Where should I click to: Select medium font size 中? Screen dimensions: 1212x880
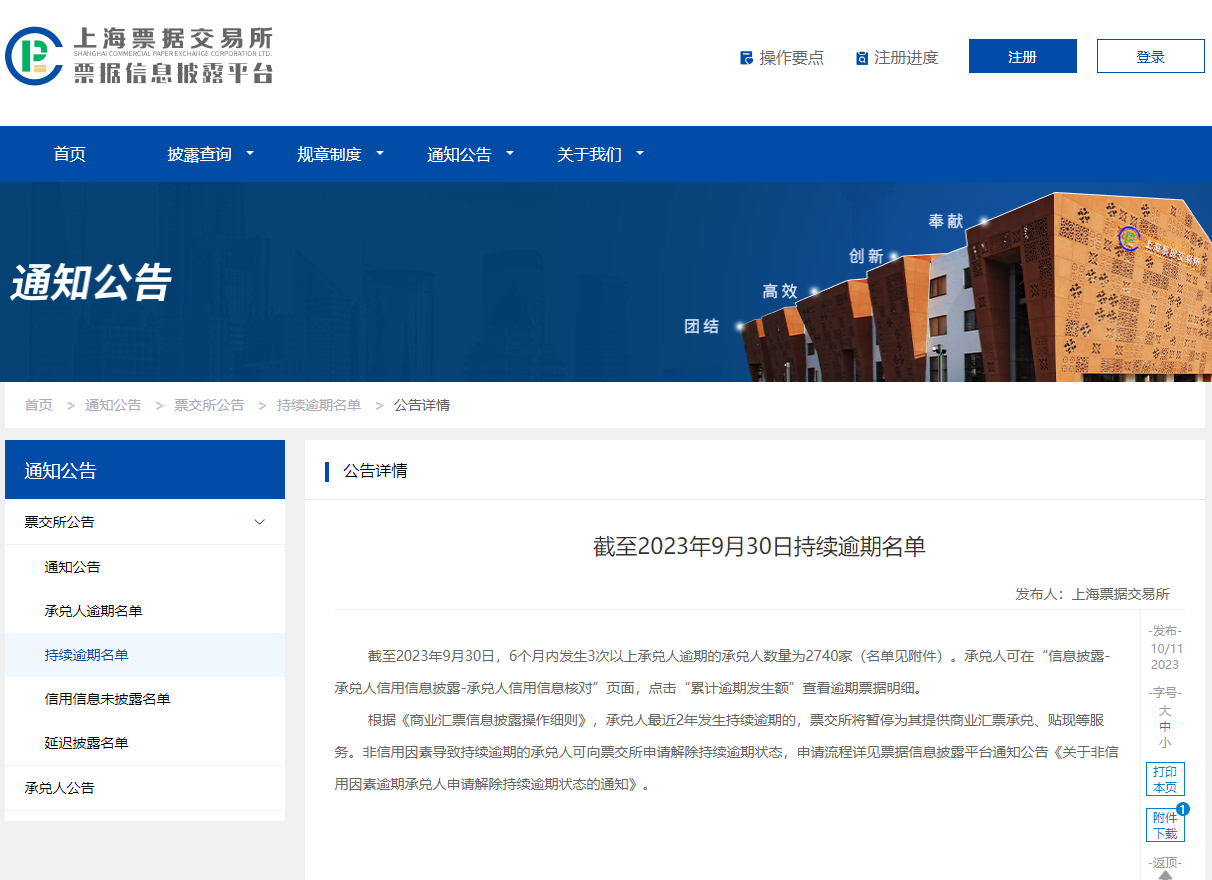[x=1165, y=727]
